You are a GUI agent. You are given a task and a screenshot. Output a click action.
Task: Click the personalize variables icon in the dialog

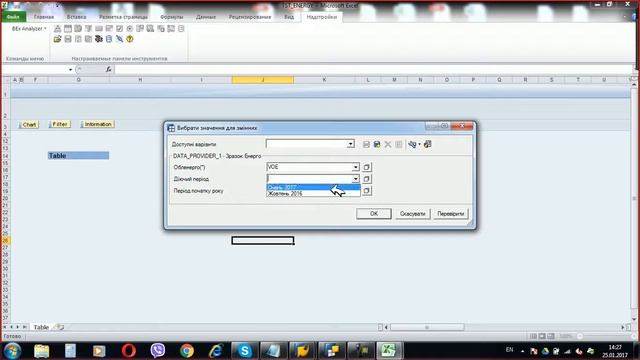click(412, 144)
